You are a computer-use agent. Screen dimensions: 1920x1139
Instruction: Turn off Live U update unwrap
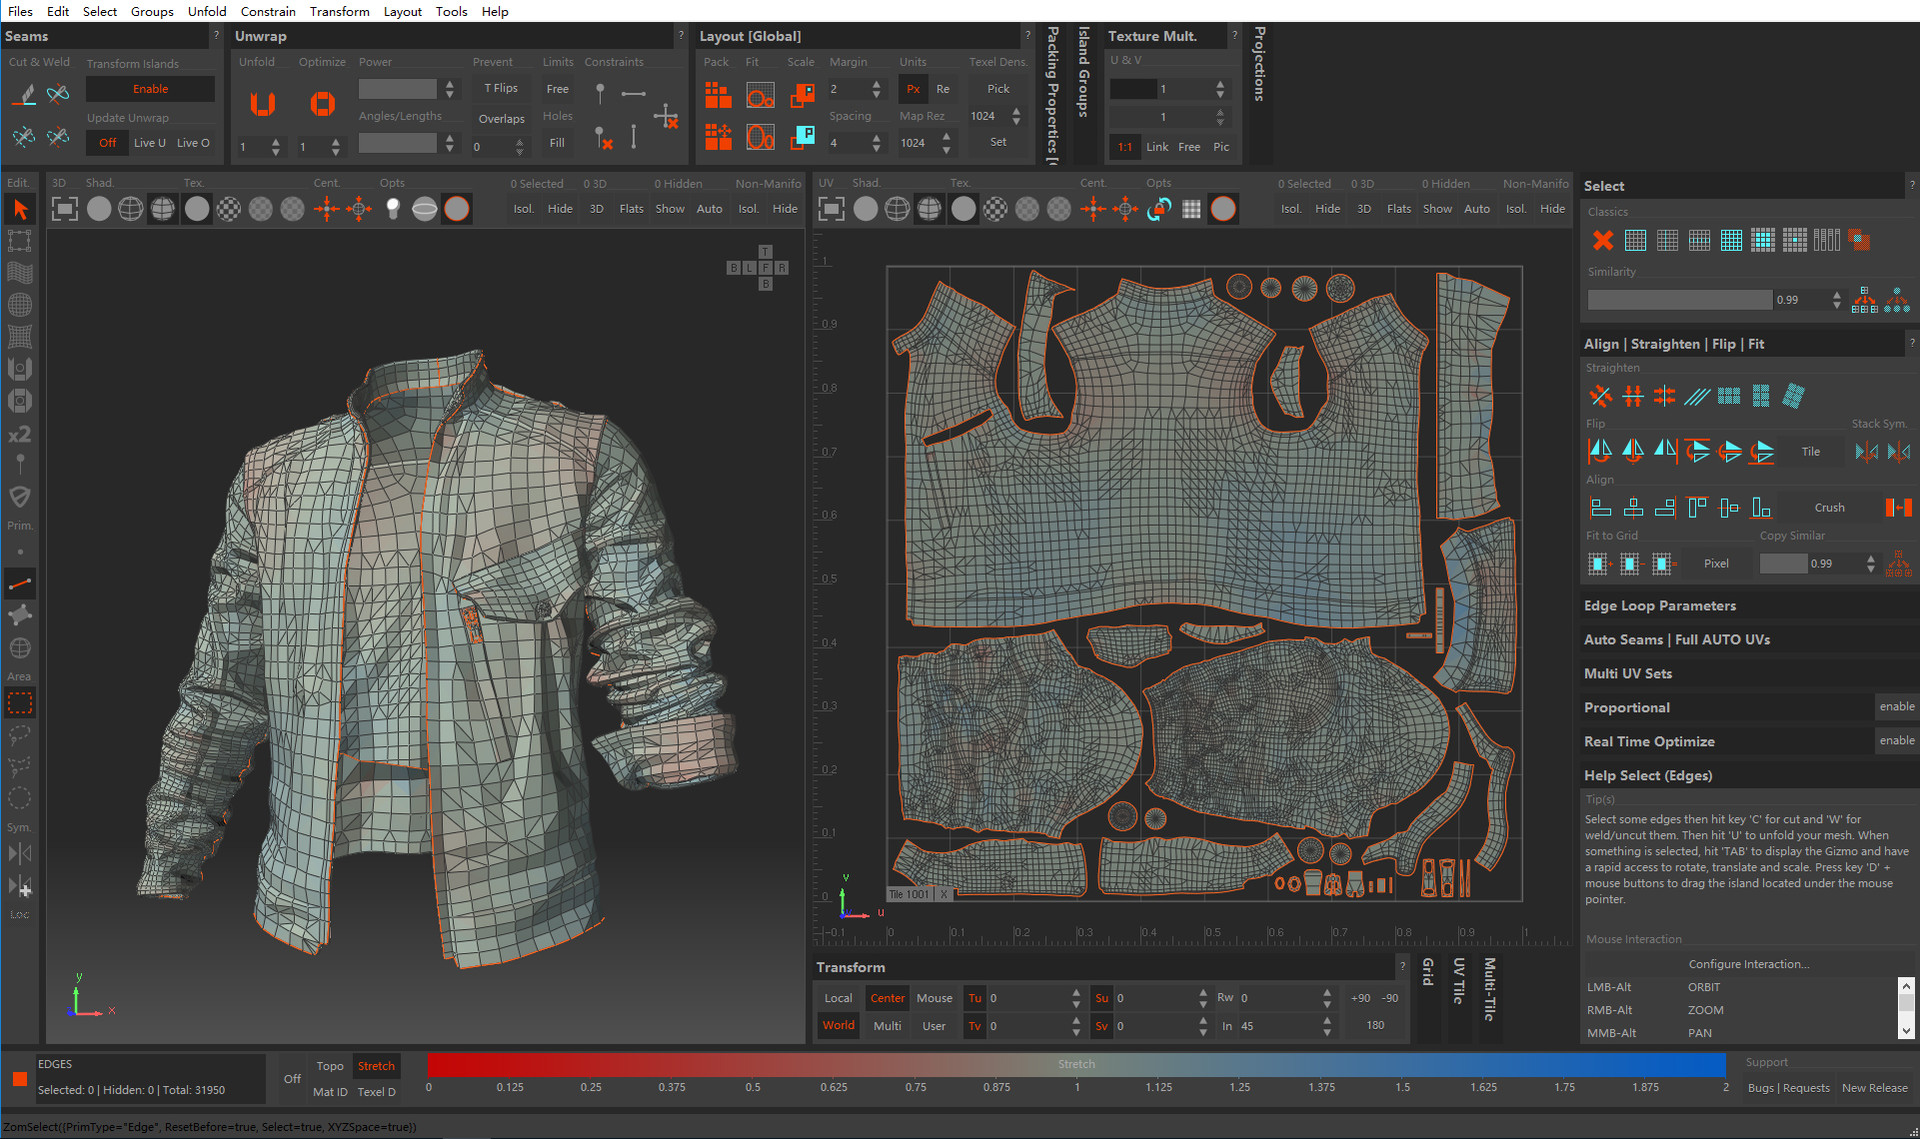[x=107, y=142]
